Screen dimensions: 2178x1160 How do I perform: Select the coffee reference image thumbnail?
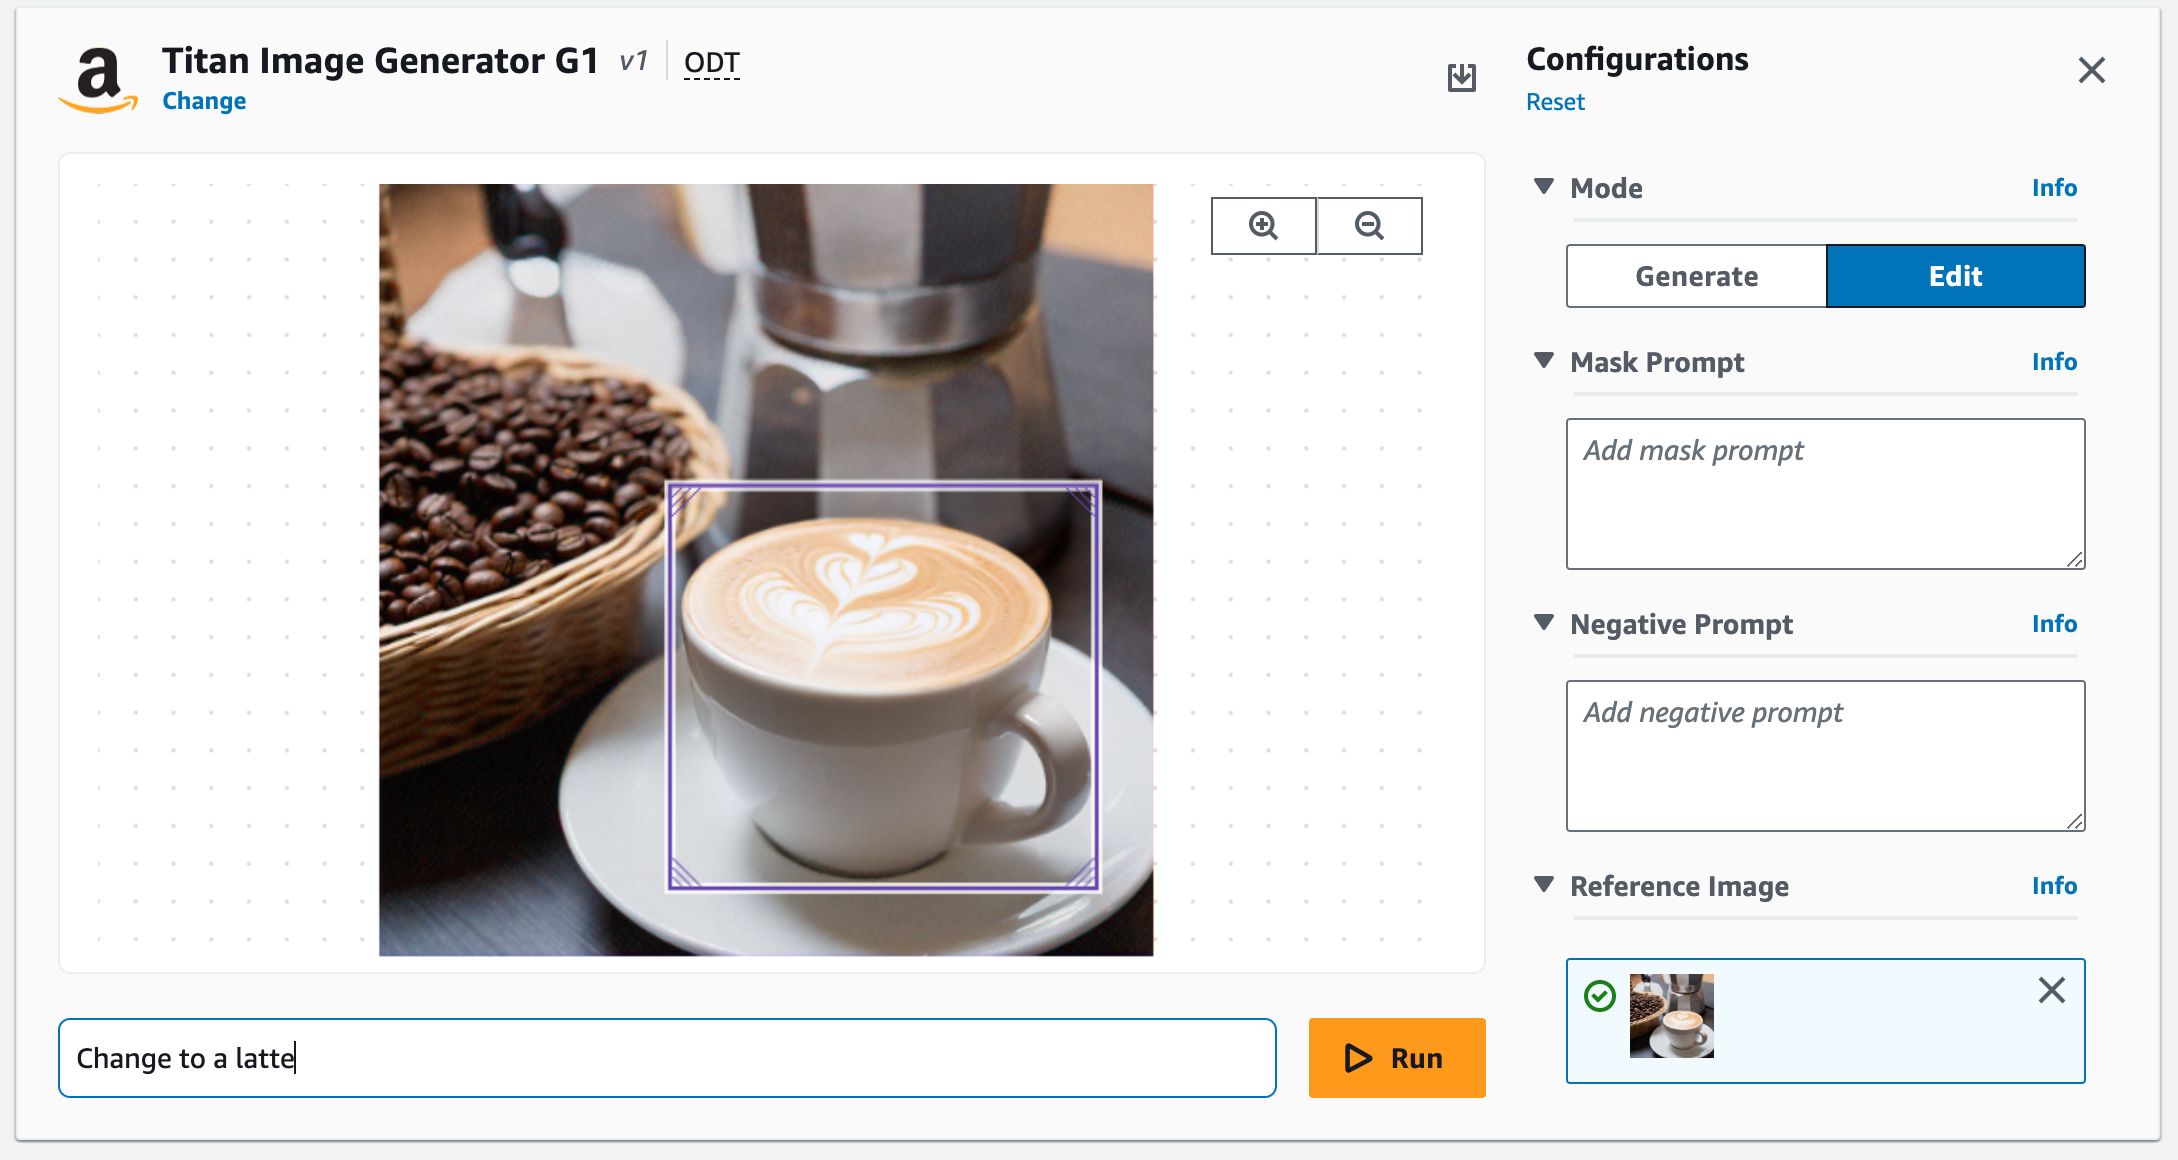pos(1671,1016)
